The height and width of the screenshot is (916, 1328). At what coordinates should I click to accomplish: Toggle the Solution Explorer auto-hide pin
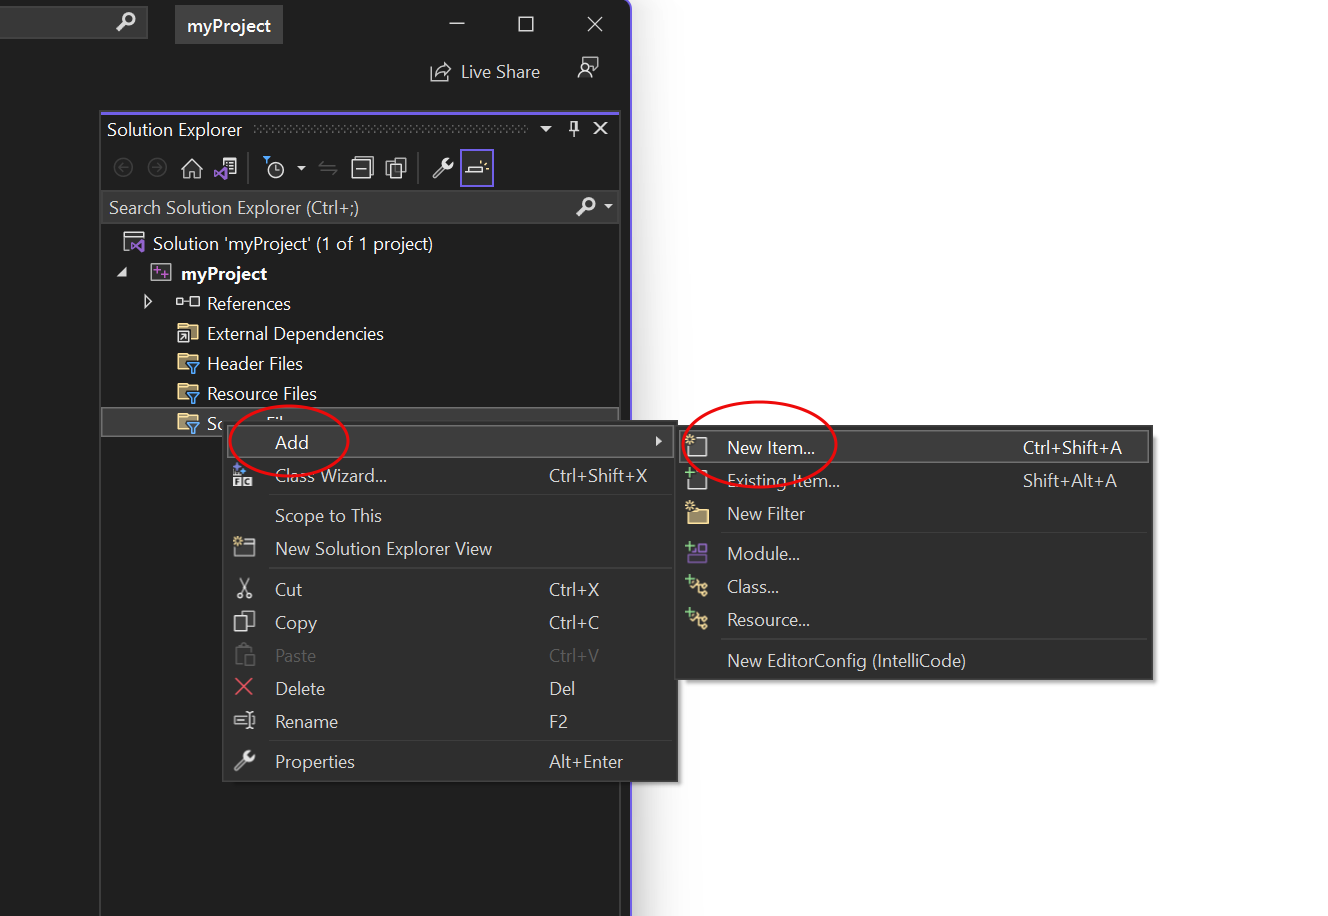[574, 128]
